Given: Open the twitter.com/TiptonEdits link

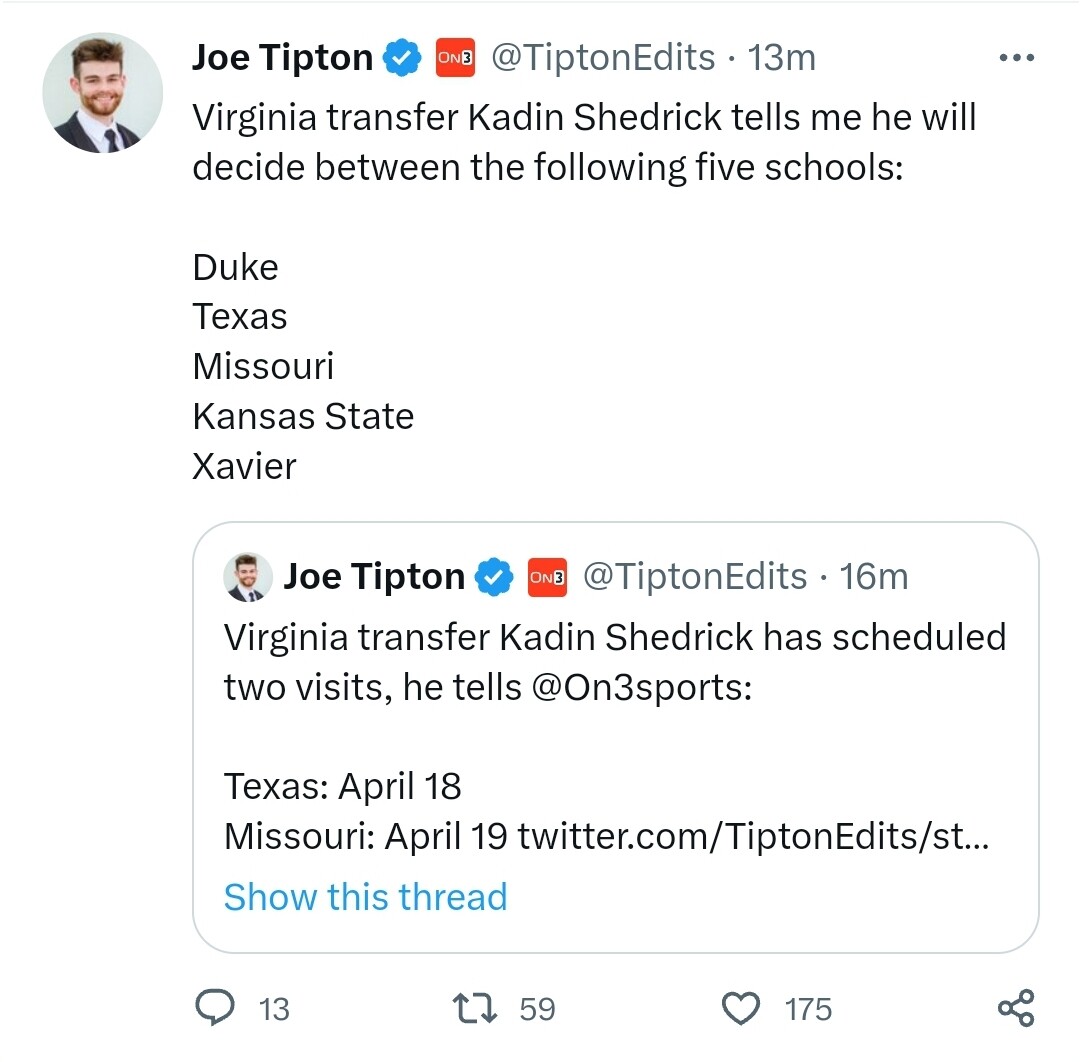Looking at the screenshot, I should point(754,837).
